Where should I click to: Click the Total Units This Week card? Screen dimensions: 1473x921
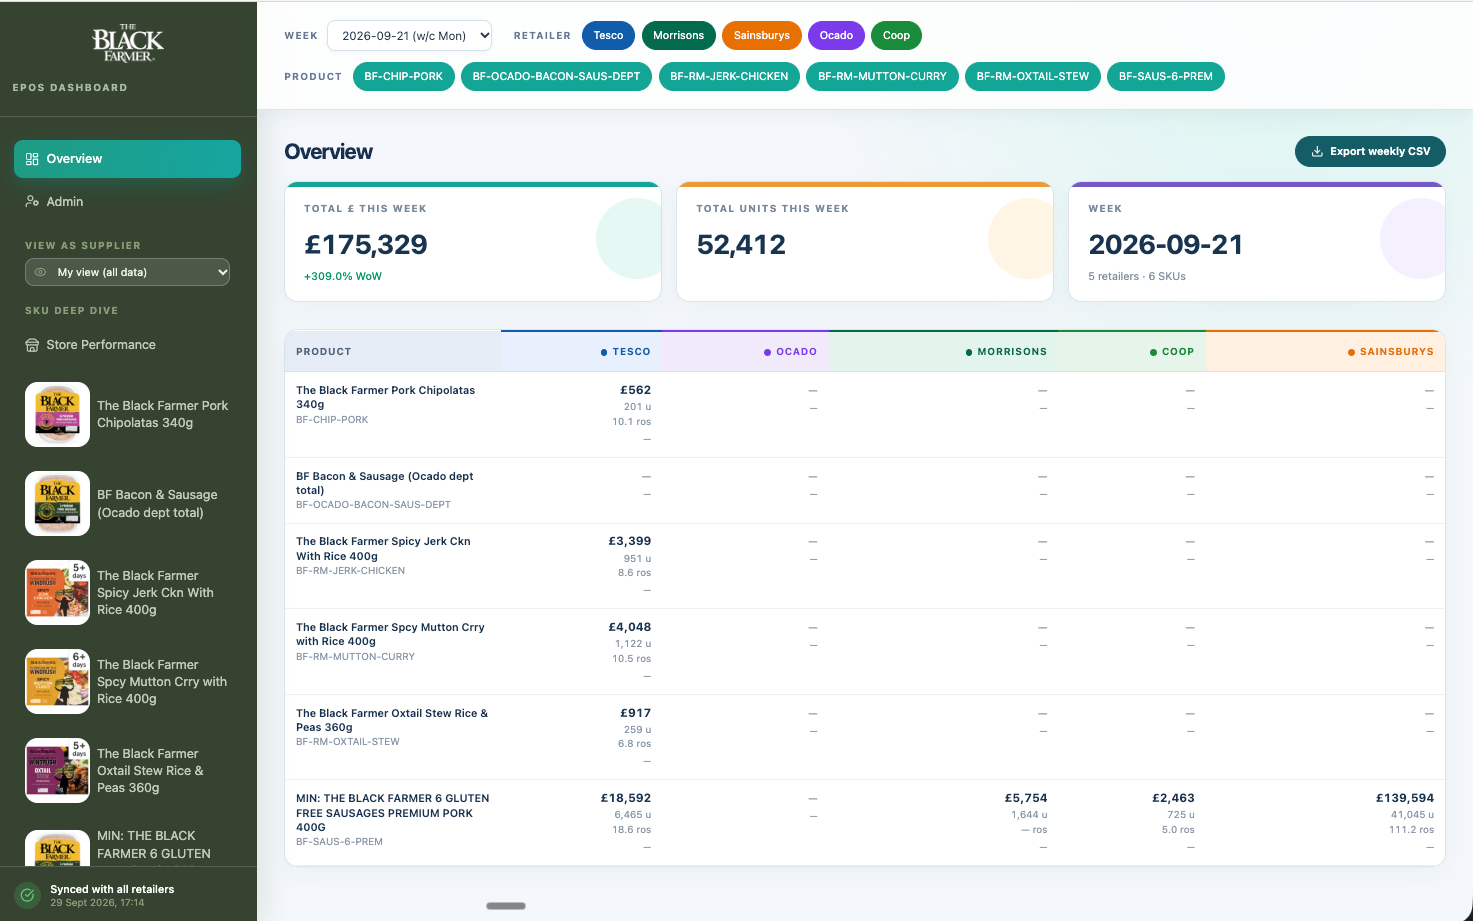click(x=865, y=241)
